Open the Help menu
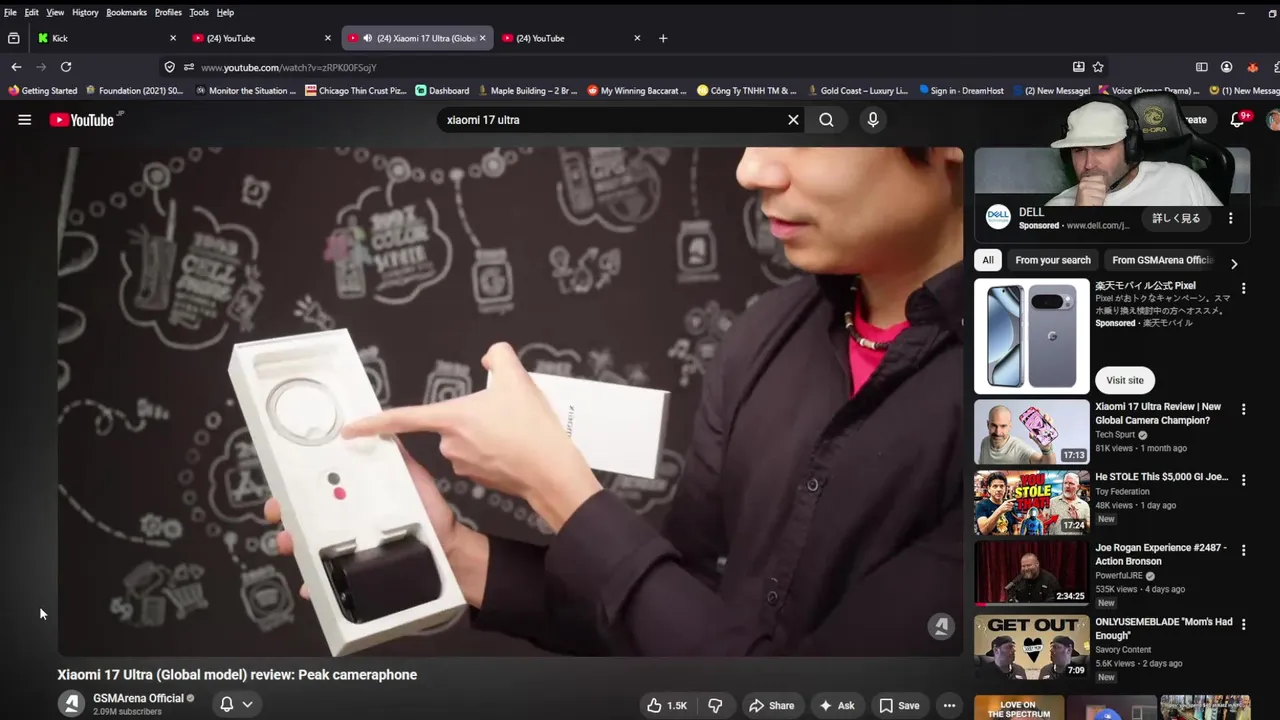Image resolution: width=1280 pixels, height=720 pixels. (x=225, y=12)
